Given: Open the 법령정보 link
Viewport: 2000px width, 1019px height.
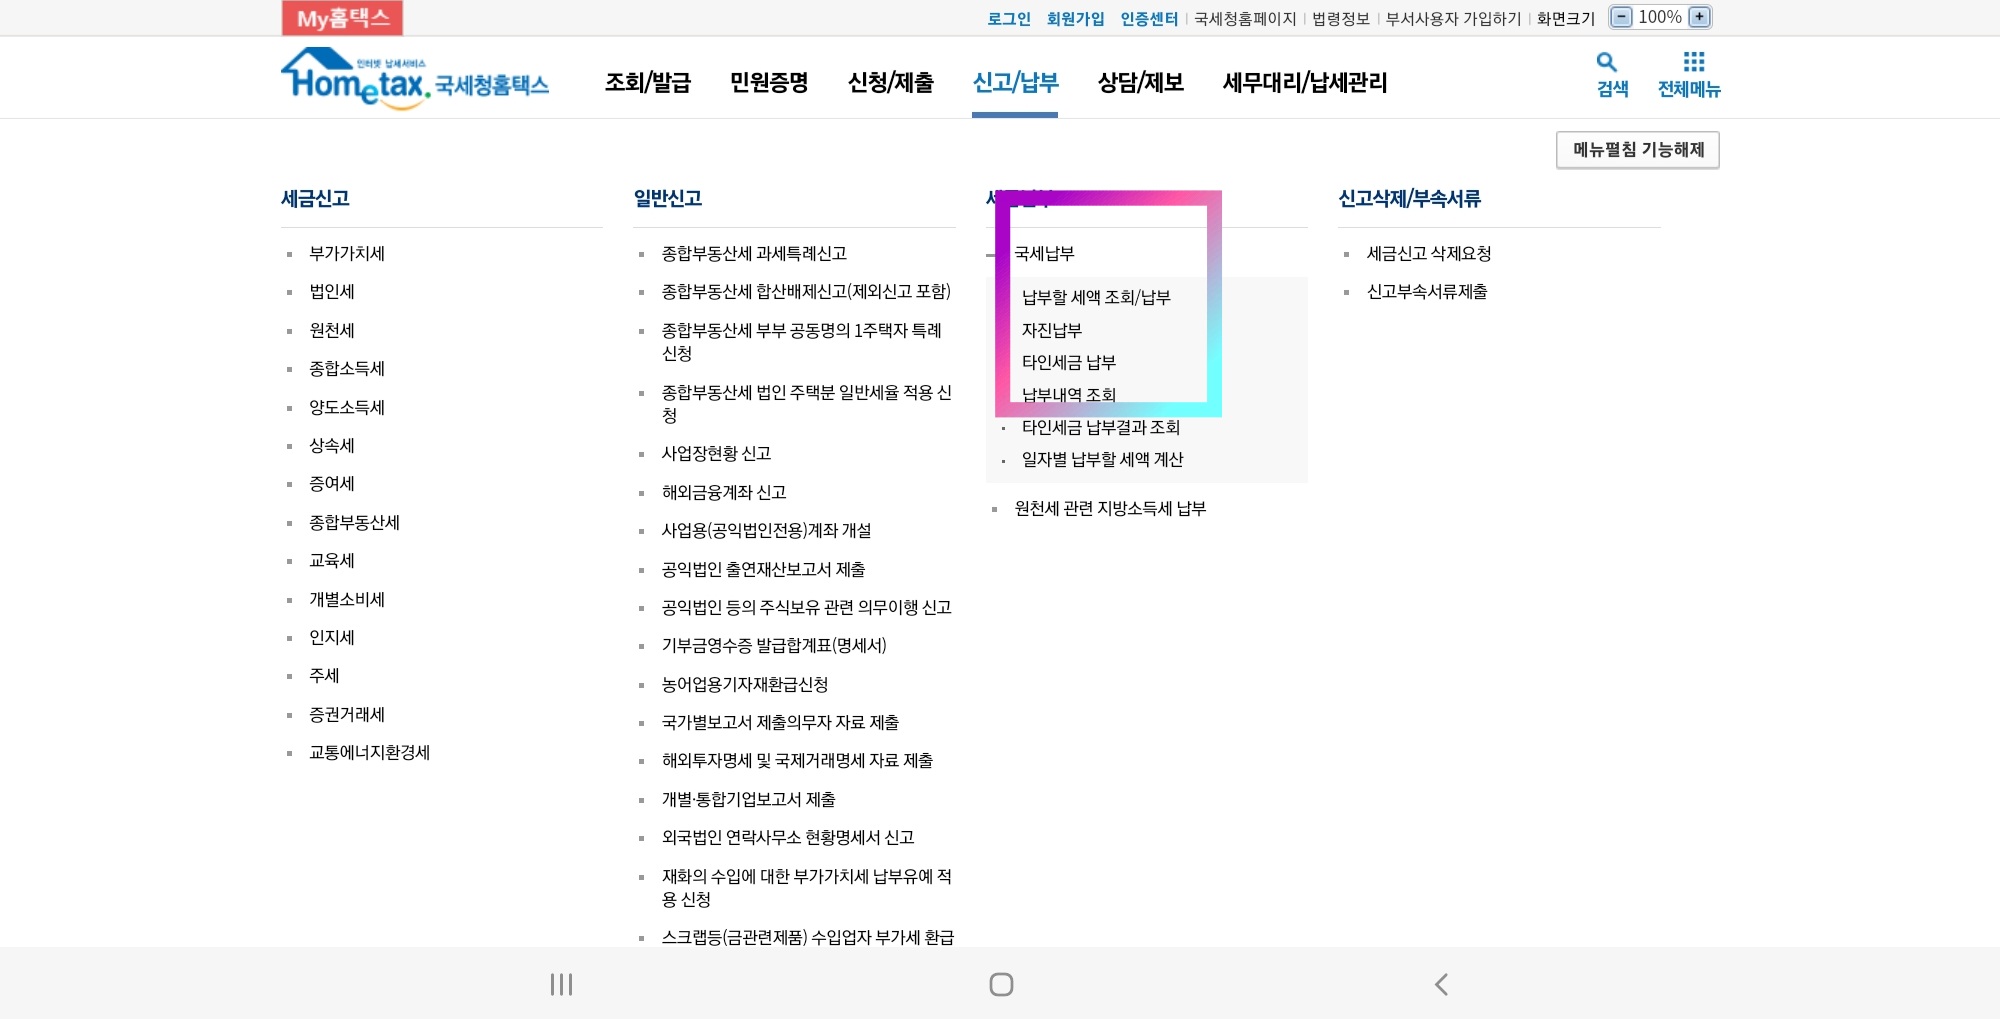Looking at the screenshot, I should click(1341, 18).
